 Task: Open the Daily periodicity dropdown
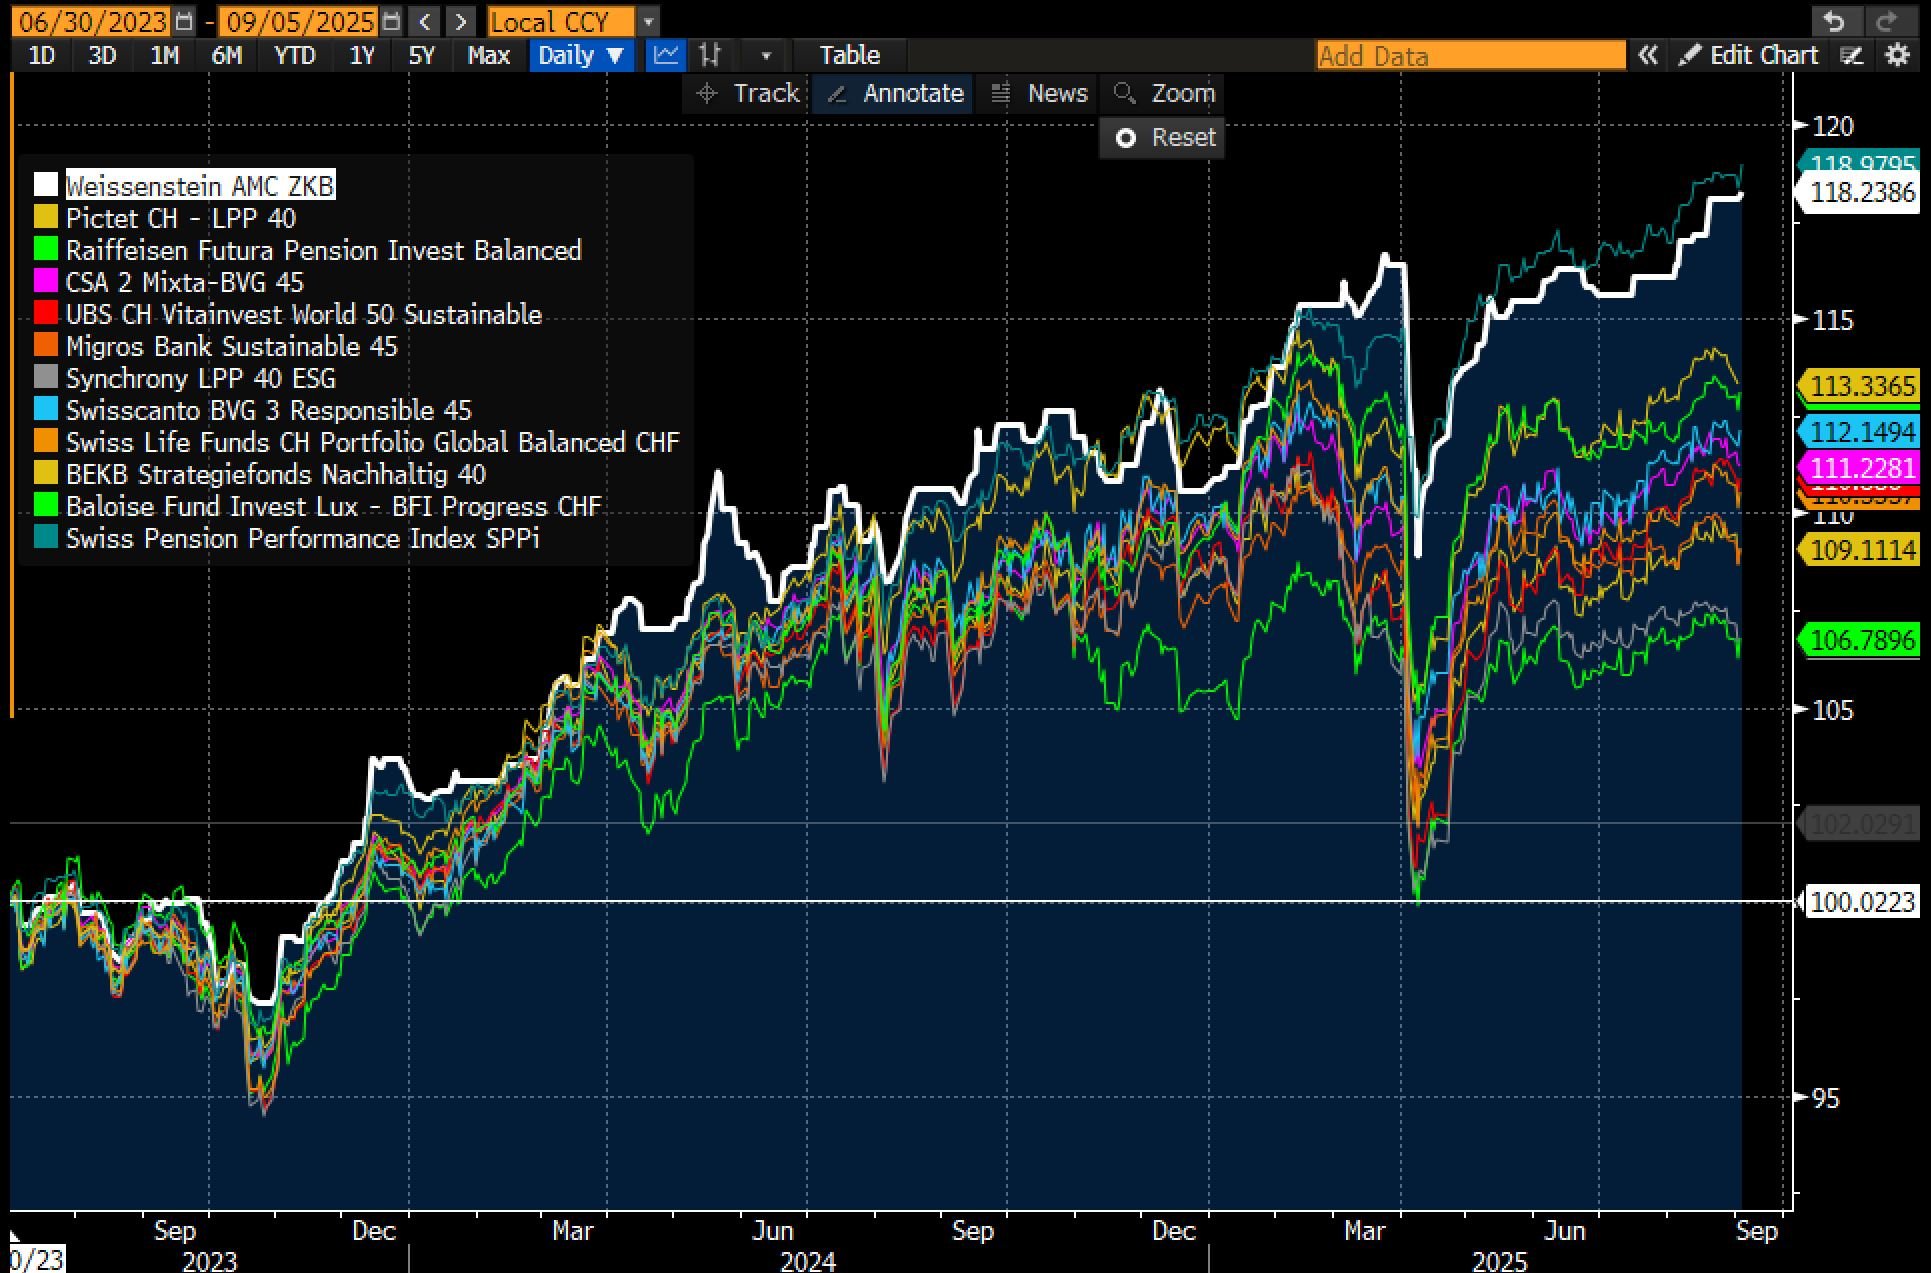581,55
